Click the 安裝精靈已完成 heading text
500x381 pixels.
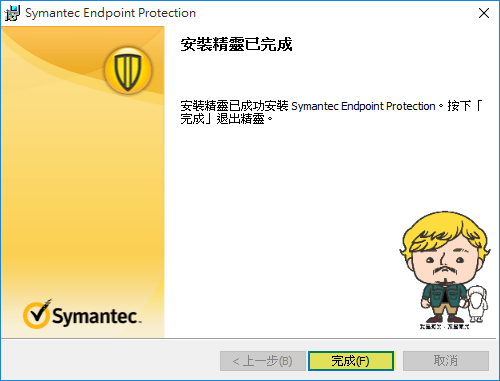pyautogui.click(x=236, y=44)
